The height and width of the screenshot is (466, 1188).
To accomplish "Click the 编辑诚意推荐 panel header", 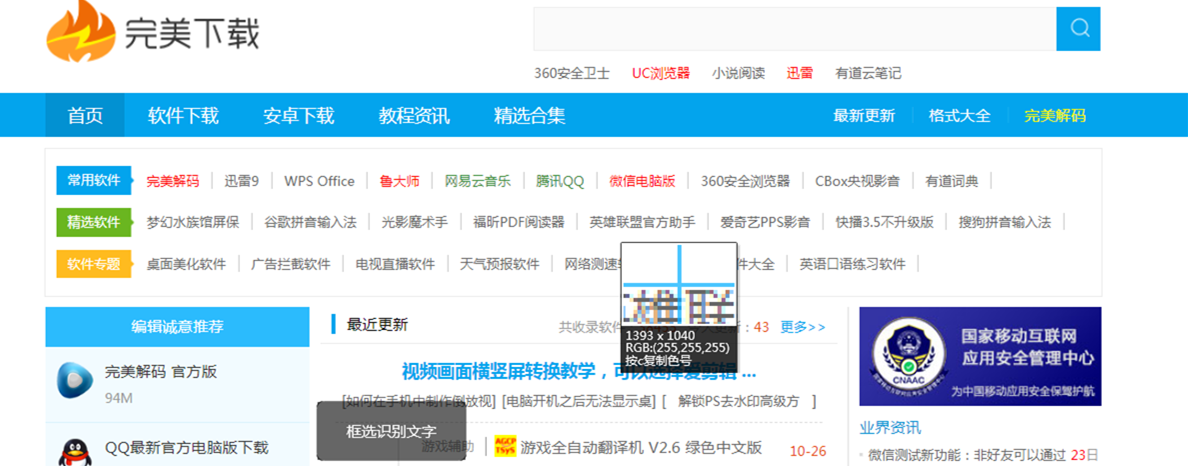I will pyautogui.click(x=177, y=327).
